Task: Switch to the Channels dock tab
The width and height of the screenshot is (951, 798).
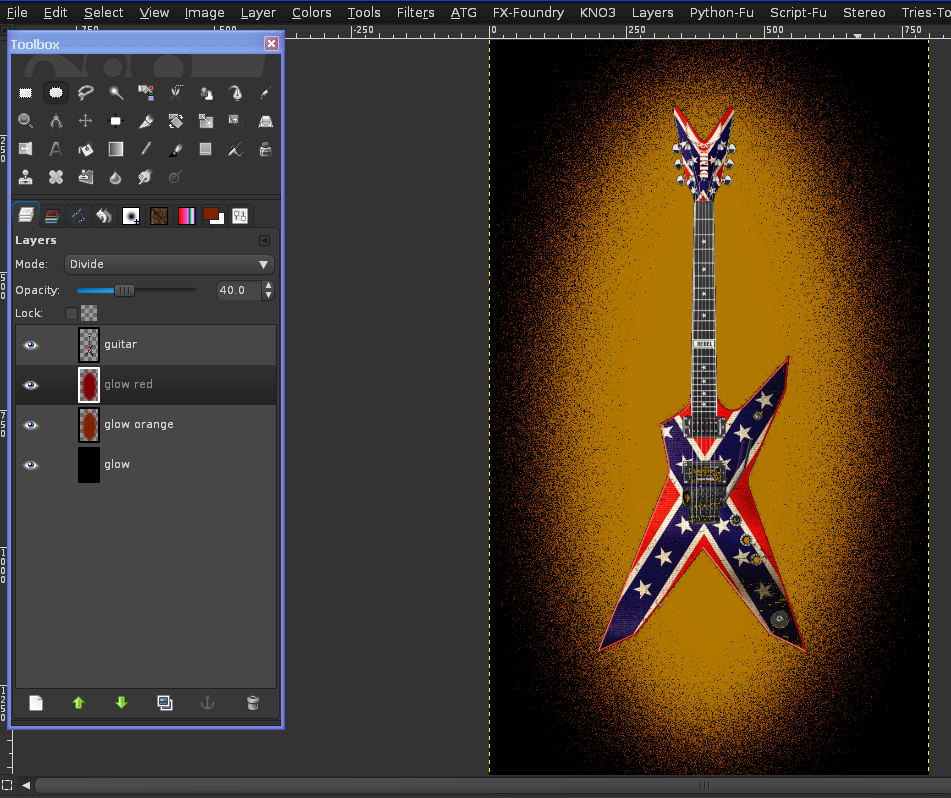Action: click(x=52, y=216)
